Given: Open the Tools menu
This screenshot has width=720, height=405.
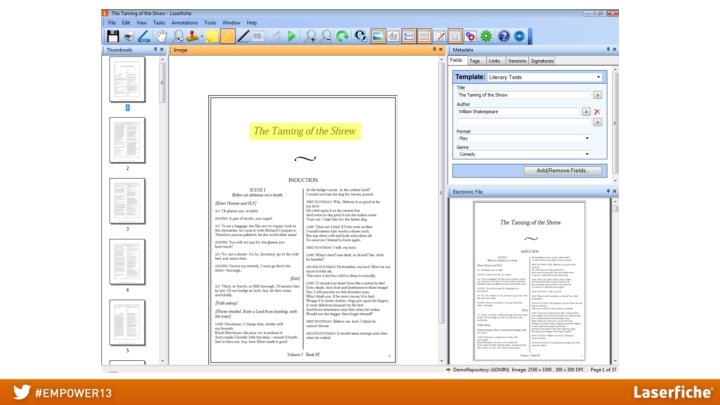Looking at the screenshot, I should [210, 22].
